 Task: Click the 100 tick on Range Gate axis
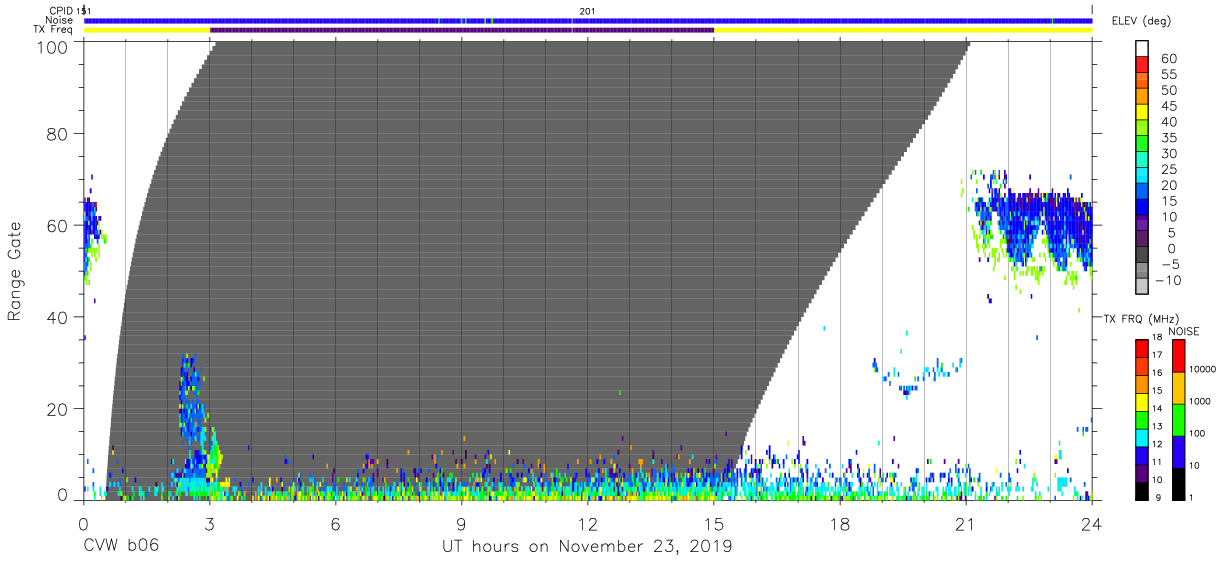(x=52, y=47)
